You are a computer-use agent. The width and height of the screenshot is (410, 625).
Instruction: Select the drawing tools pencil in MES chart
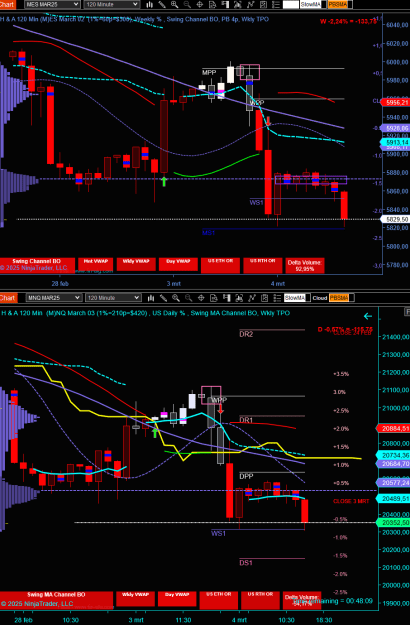pyautogui.click(x=162, y=5)
